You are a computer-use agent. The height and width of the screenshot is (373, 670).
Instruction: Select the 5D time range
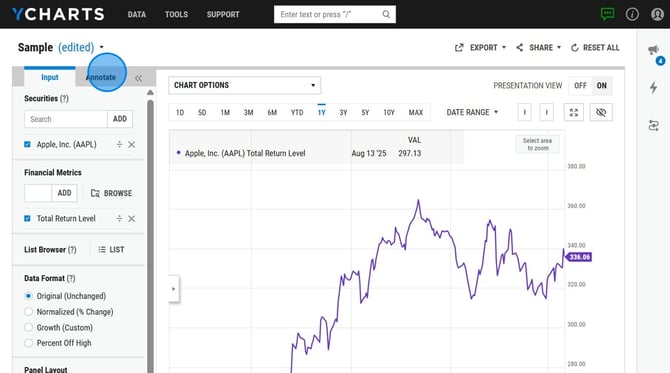coord(202,112)
